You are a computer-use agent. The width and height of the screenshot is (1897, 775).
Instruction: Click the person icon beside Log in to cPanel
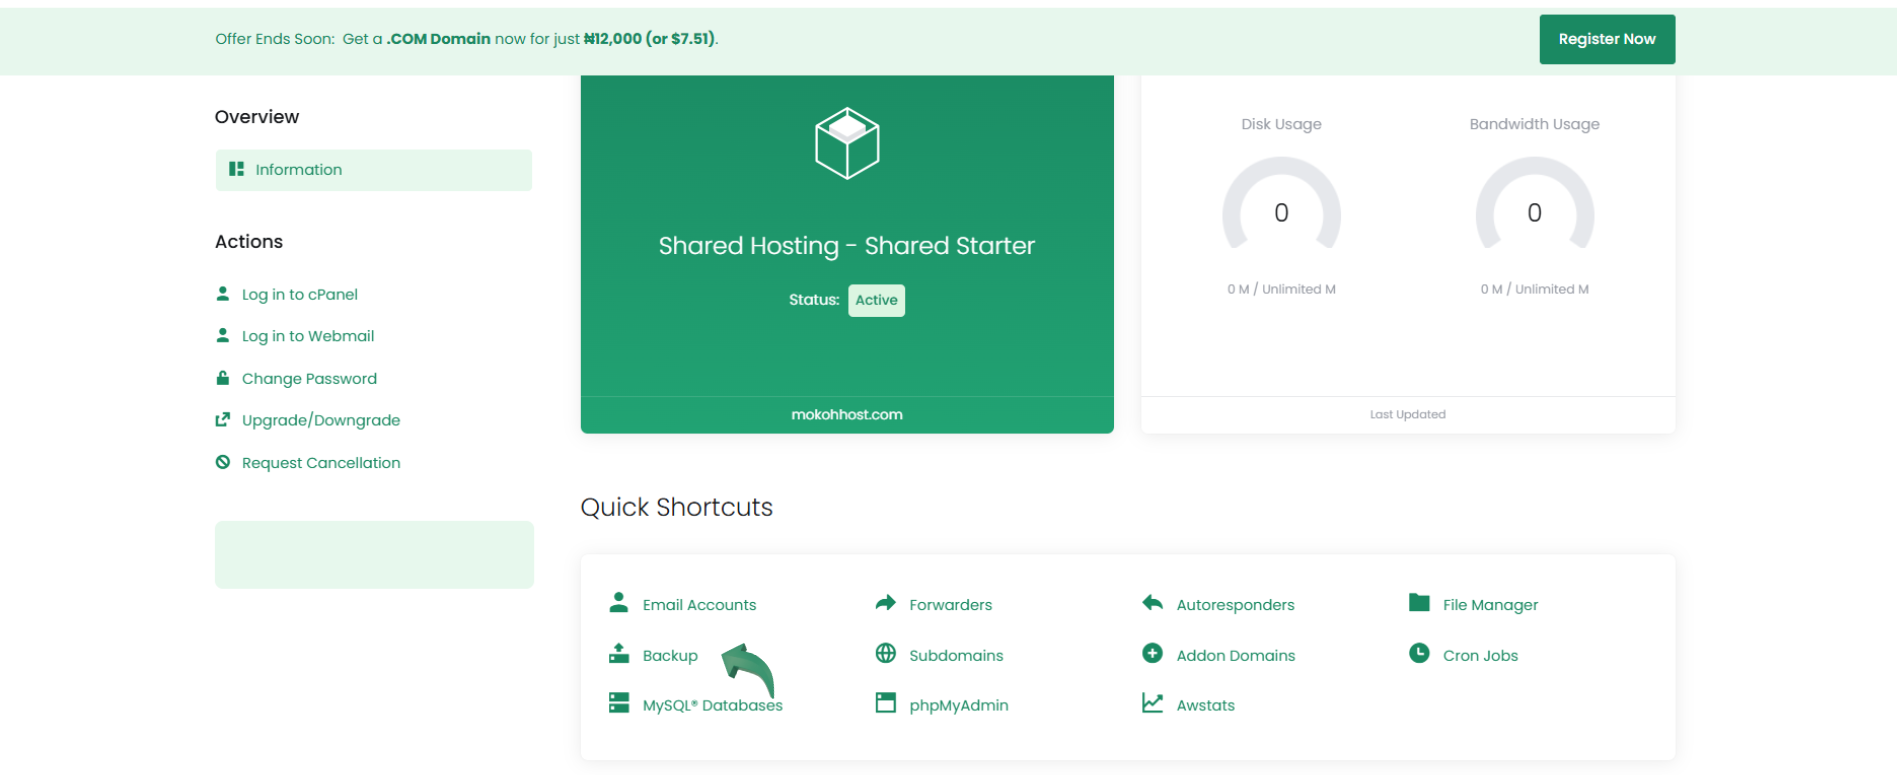[223, 294]
